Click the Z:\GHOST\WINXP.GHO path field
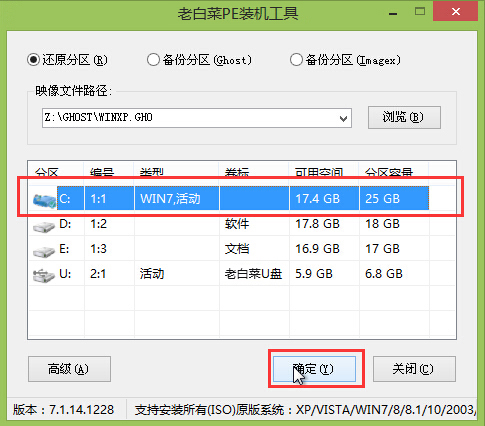This screenshot has height=426, width=485. click(x=197, y=118)
